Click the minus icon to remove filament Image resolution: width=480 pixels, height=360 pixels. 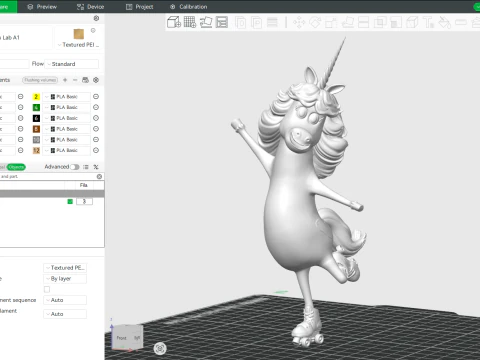75,80
